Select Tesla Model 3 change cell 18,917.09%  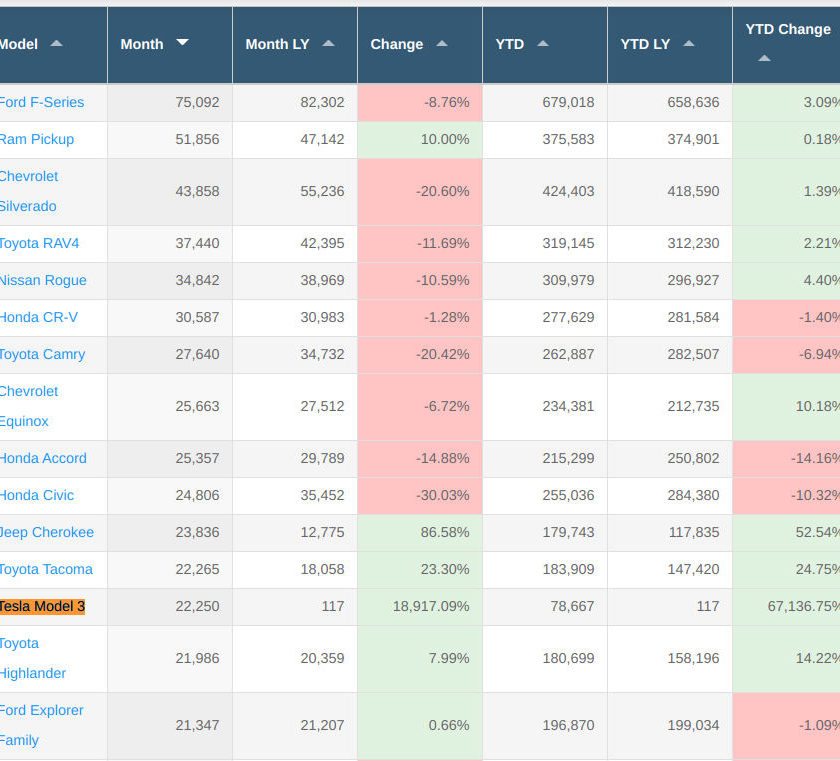point(419,607)
